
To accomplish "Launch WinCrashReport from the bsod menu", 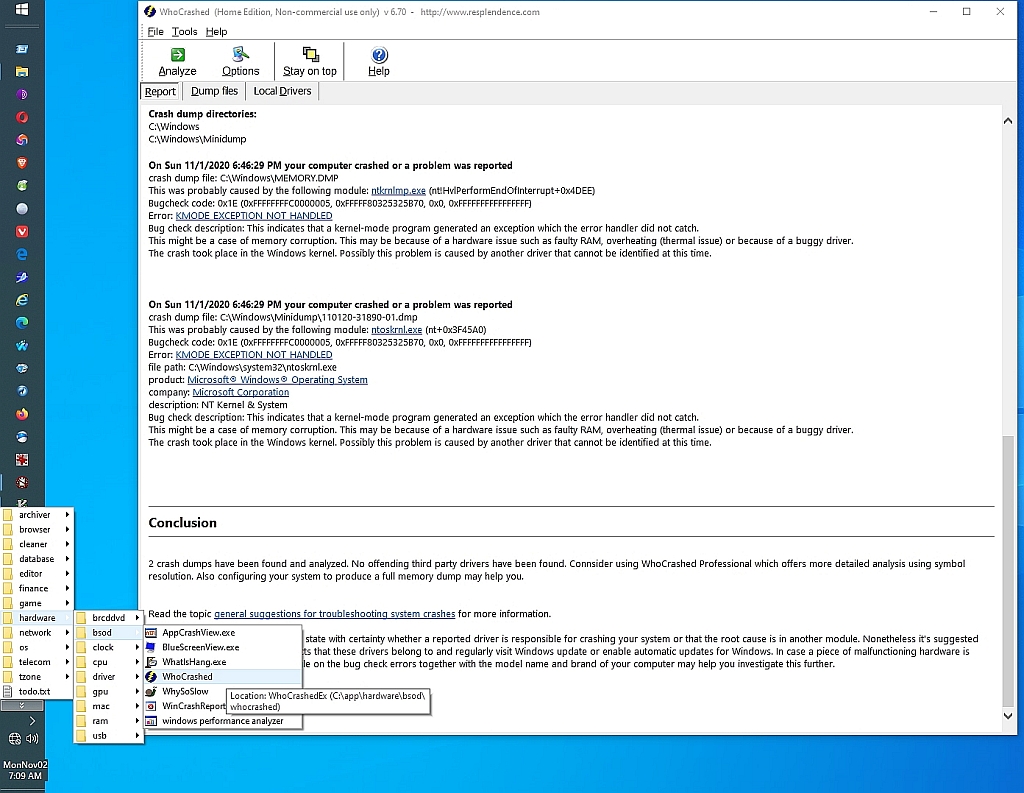I will (185, 706).
